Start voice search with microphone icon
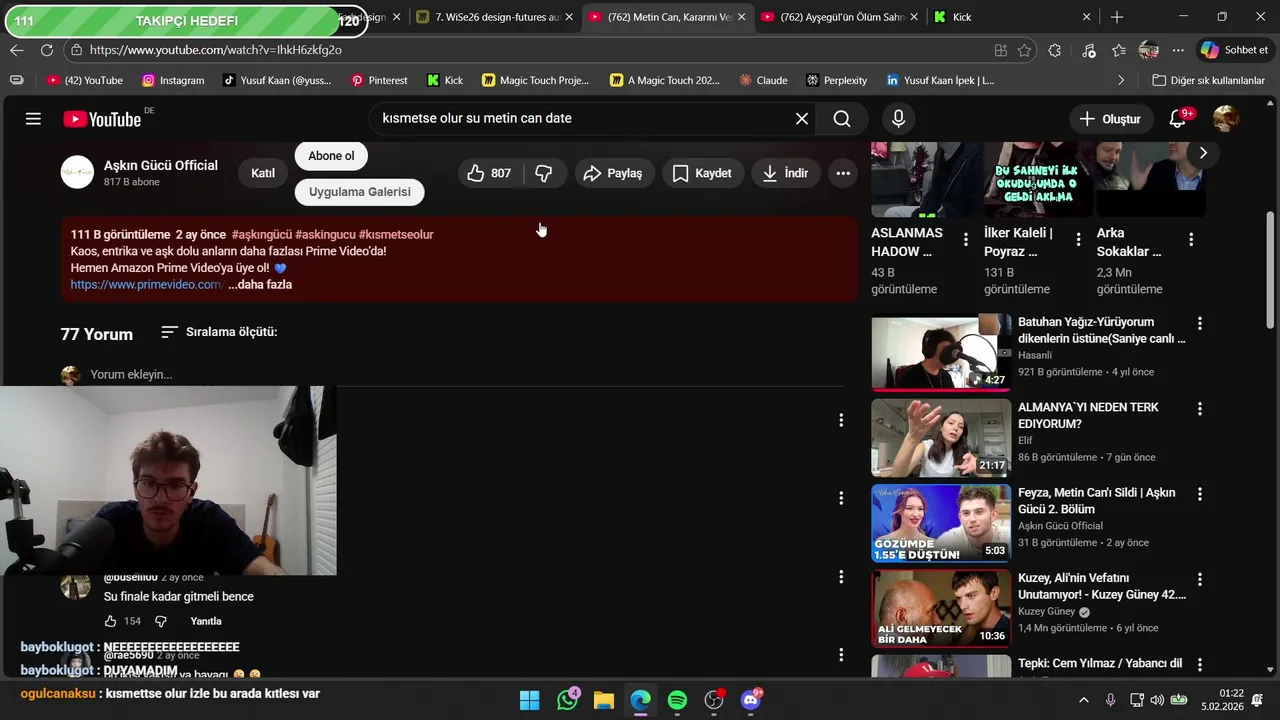The height and width of the screenshot is (720, 1280). click(x=898, y=119)
